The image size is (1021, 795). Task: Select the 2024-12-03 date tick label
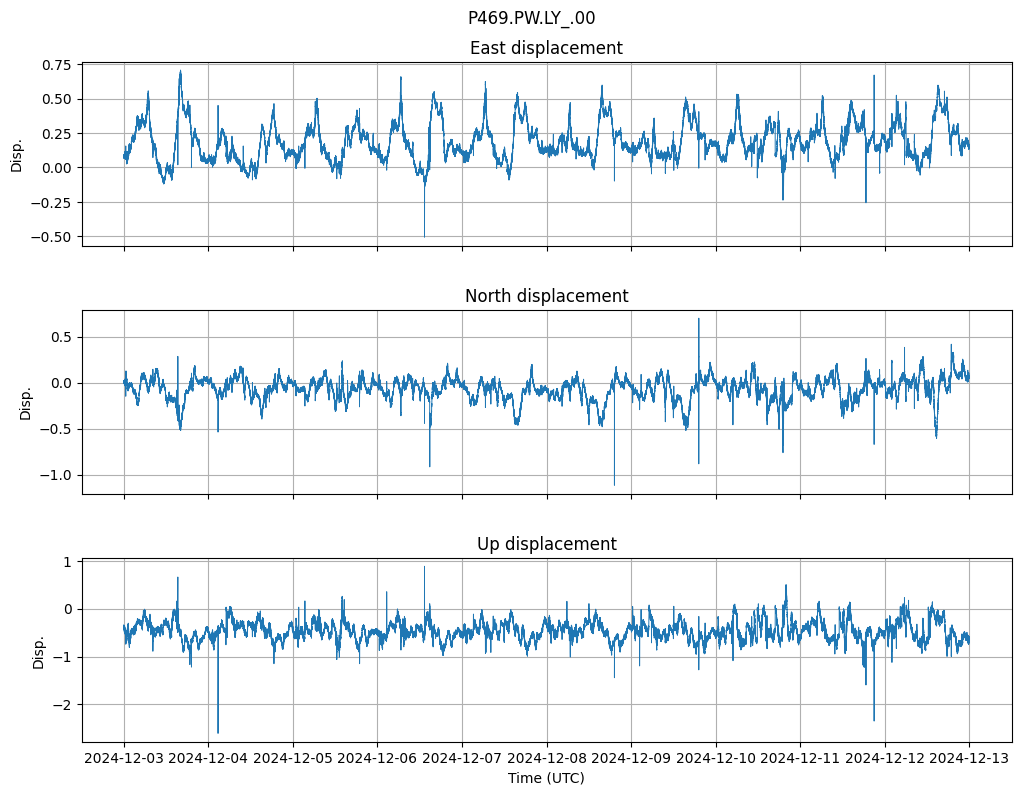coord(124,759)
